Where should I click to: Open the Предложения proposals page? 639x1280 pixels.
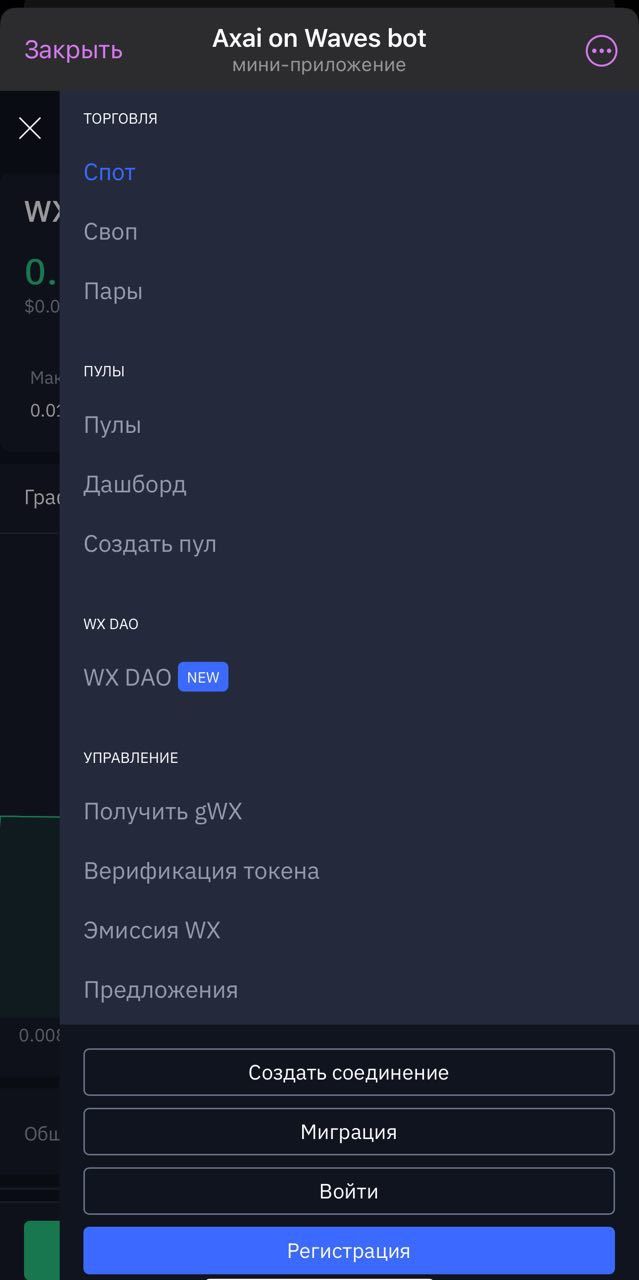point(160,989)
